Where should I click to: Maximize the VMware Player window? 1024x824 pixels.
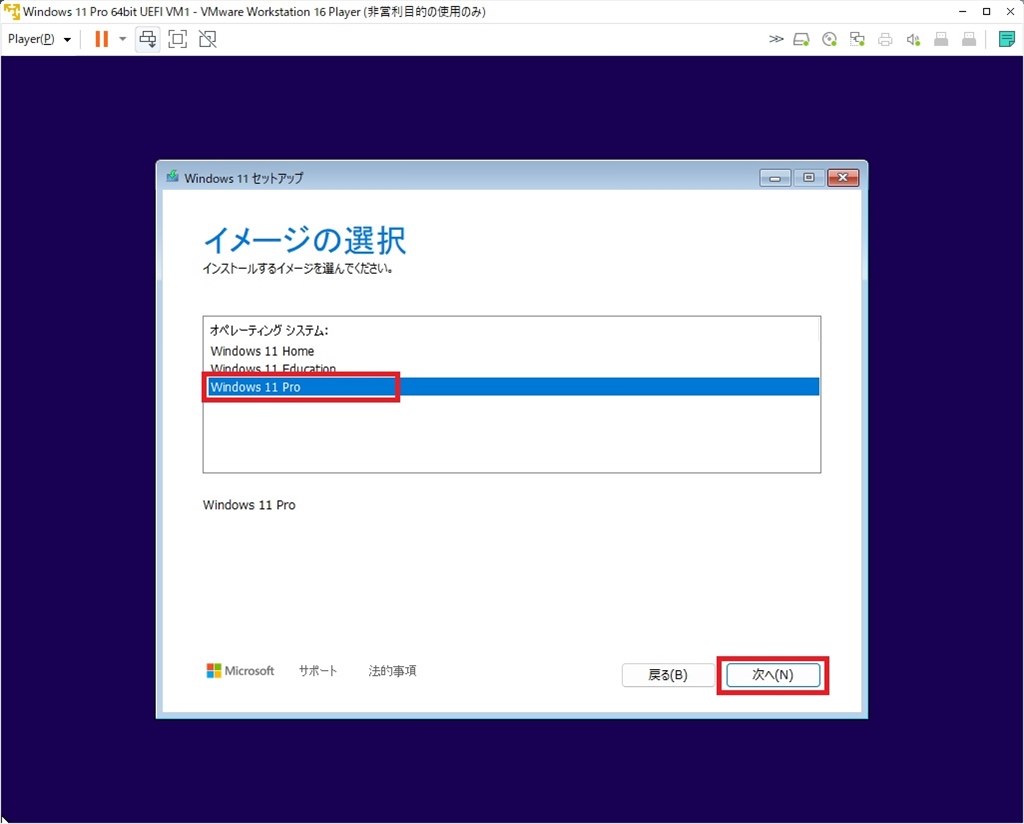pos(986,12)
